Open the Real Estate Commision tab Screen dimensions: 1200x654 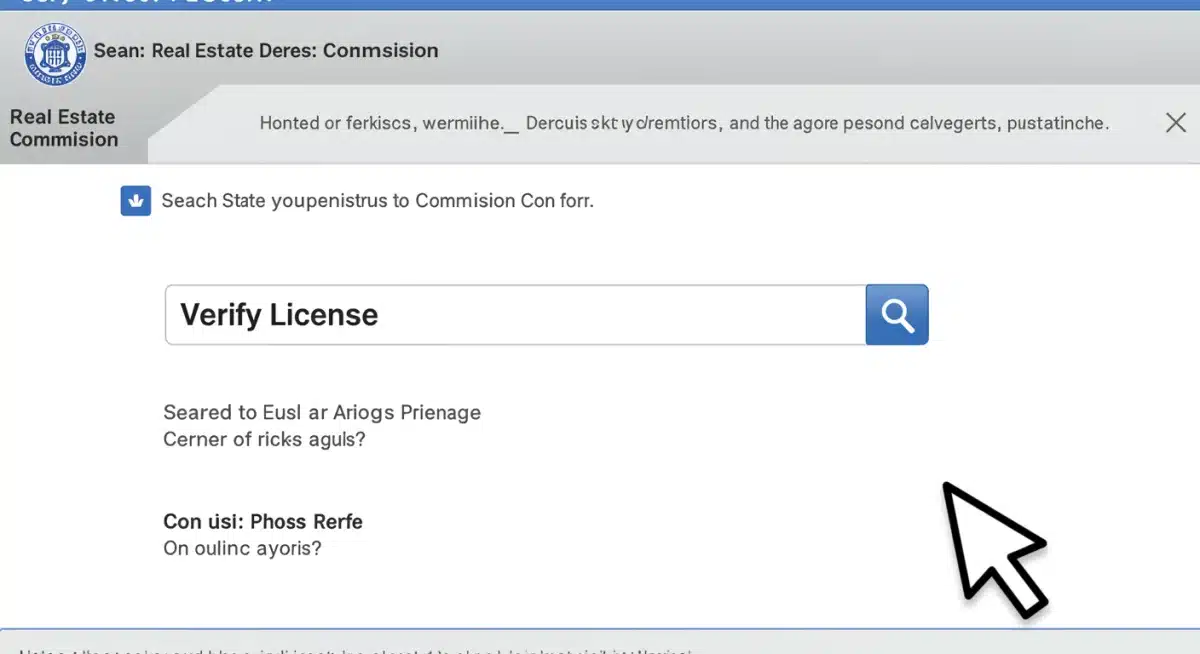pyautogui.click(x=64, y=128)
